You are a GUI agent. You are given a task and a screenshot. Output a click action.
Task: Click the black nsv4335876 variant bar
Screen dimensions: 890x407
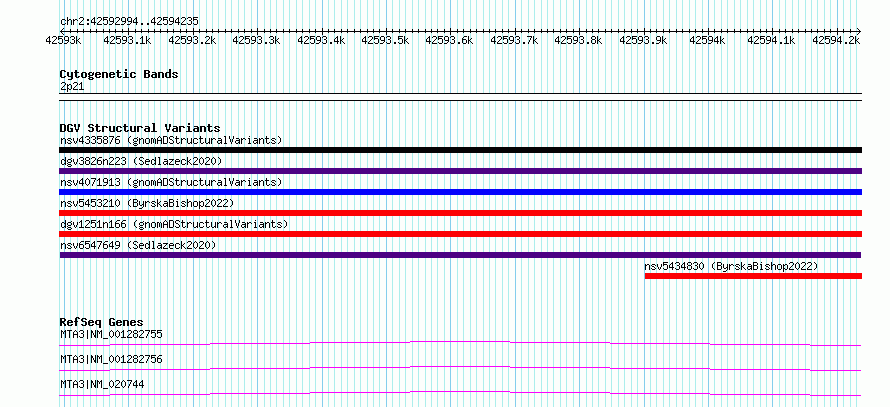pos(461,150)
